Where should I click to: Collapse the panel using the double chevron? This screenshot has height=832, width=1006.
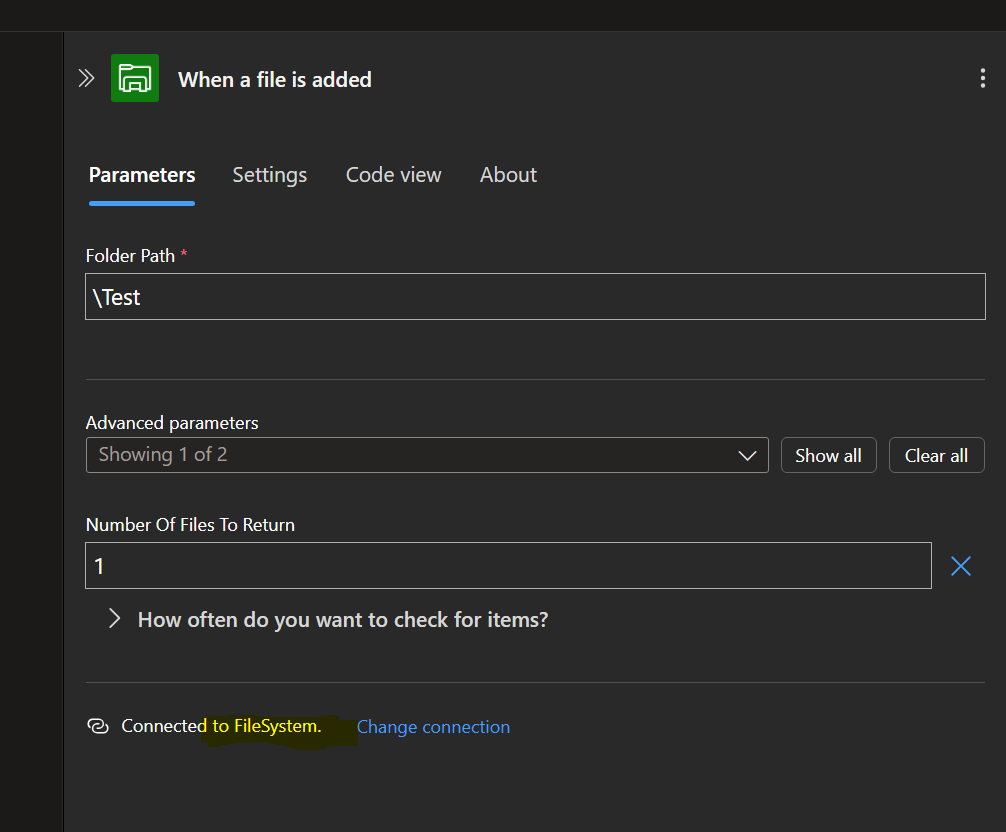[86, 79]
